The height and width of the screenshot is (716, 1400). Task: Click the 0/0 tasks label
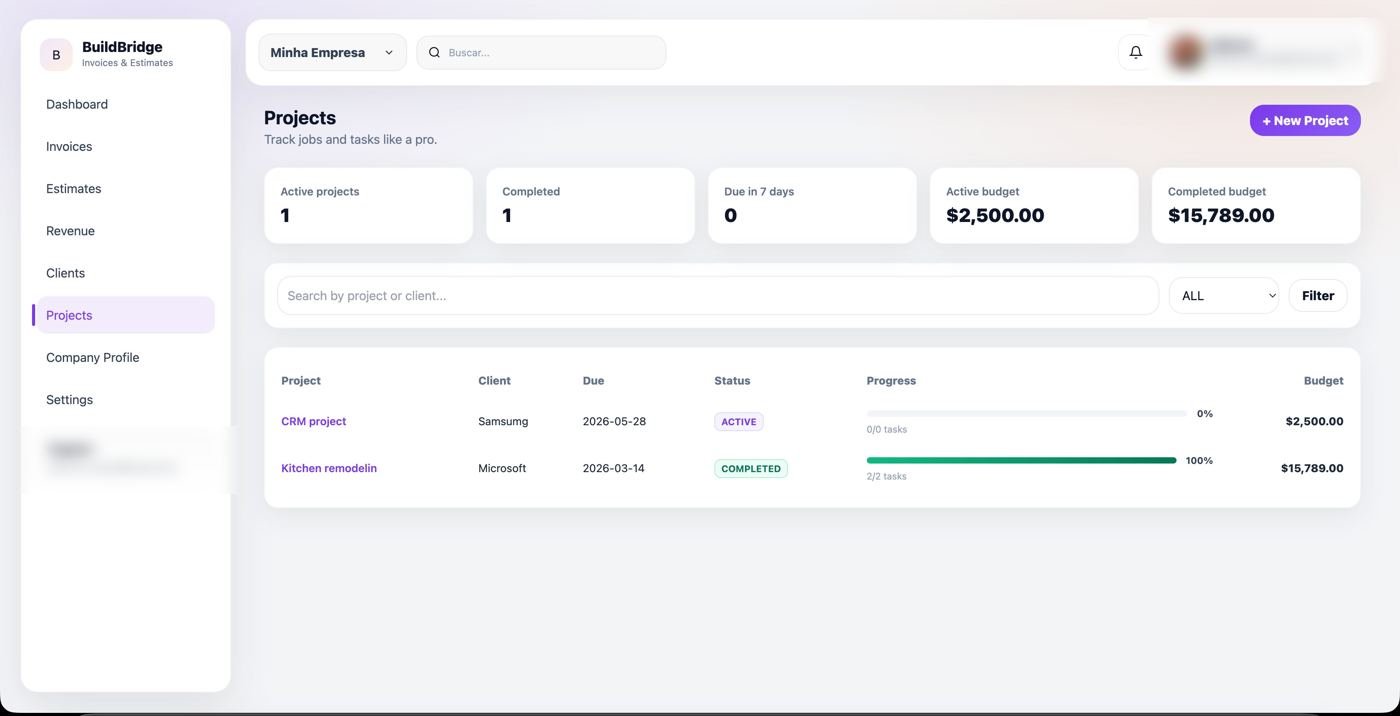click(887, 429)
